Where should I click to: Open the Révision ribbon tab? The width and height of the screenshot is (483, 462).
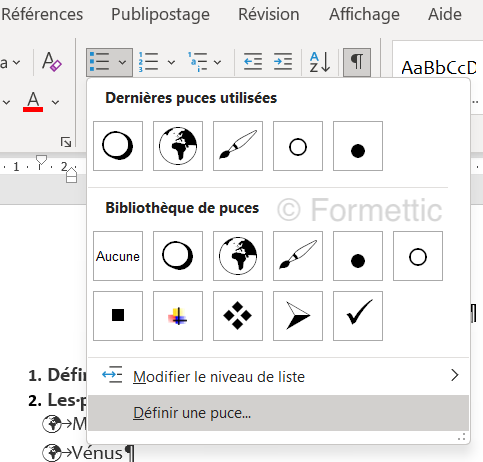pyautogui.click(x=269, y=14)
